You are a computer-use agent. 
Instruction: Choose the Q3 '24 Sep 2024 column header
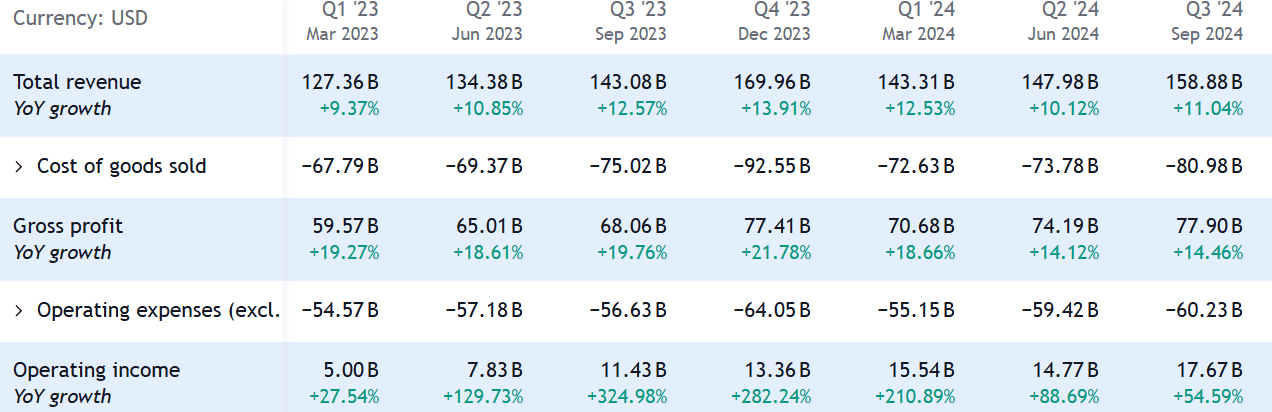pos(1207,22)
